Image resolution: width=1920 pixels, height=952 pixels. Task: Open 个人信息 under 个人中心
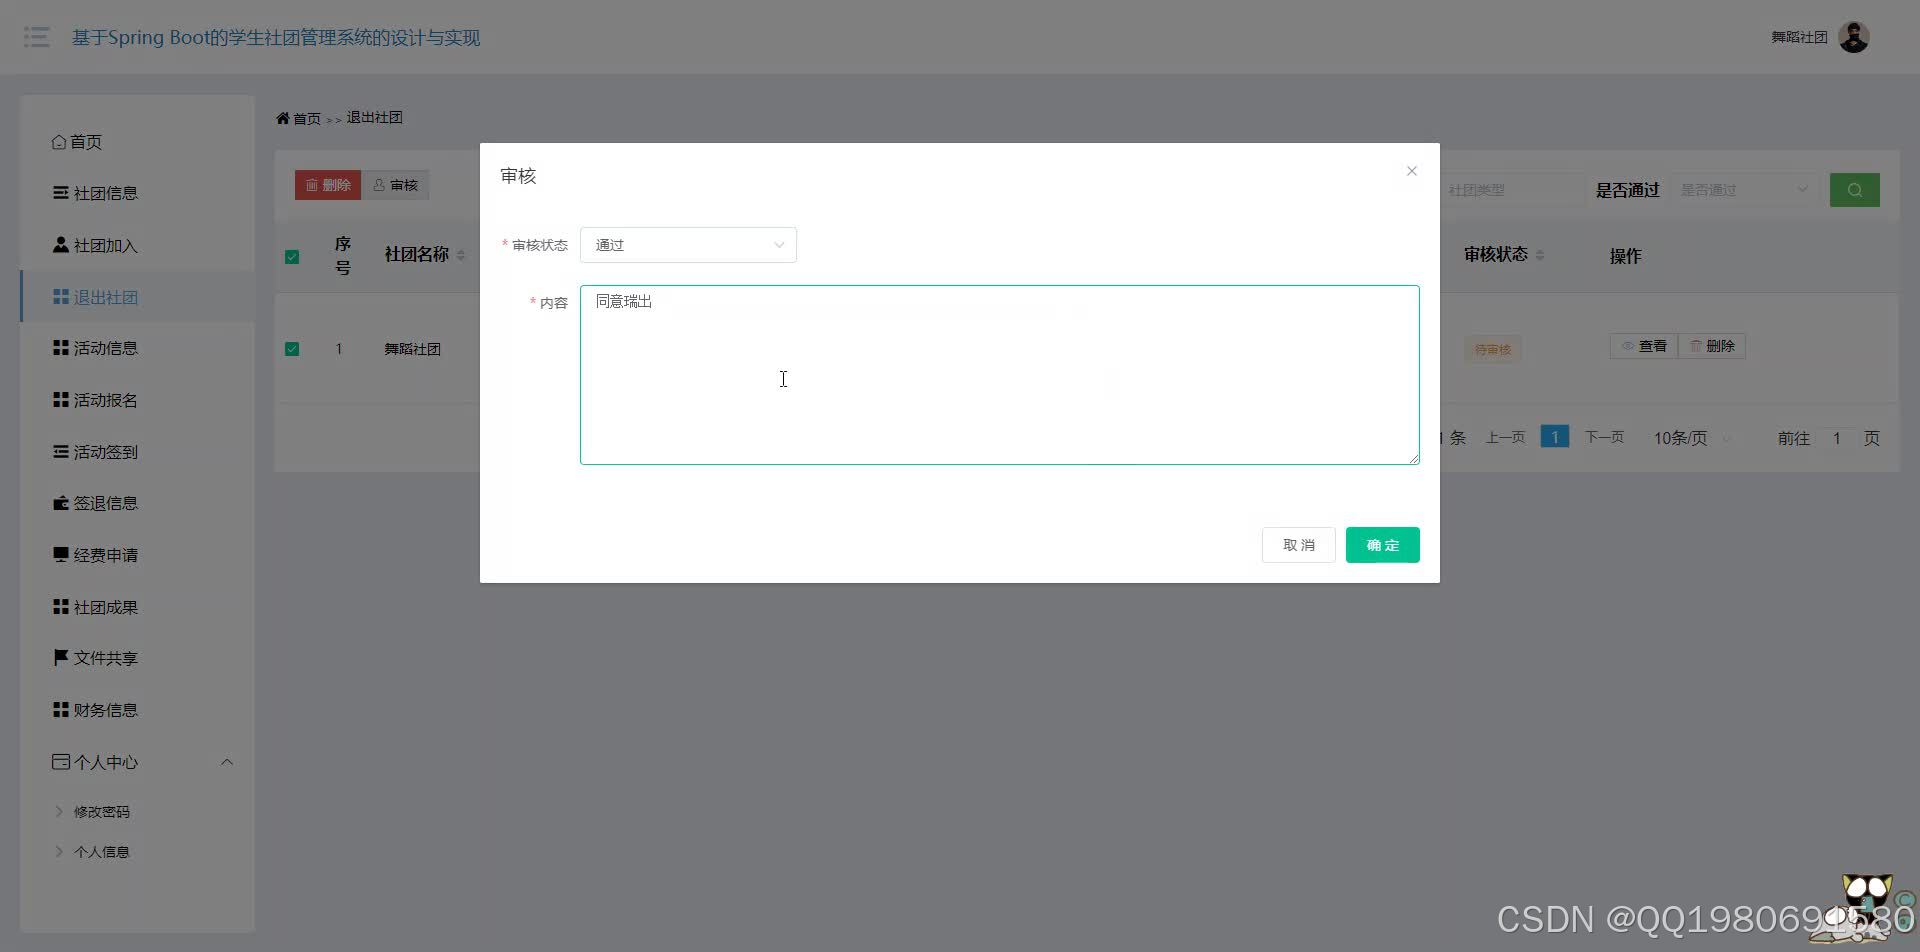(101, 852)
